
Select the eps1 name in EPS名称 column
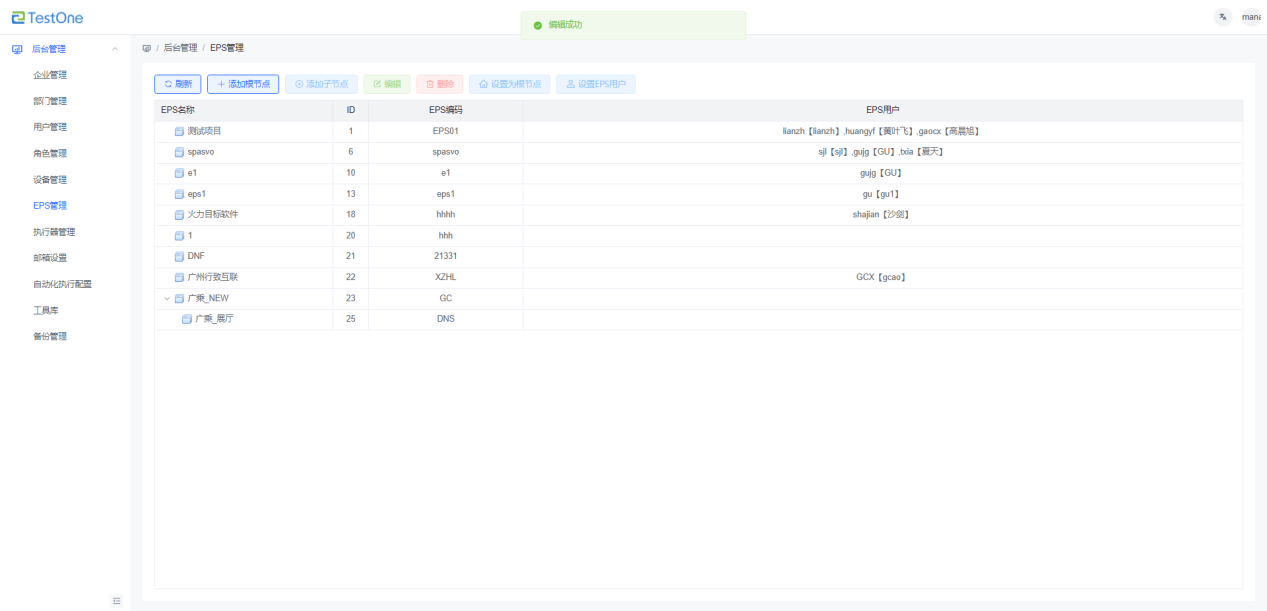click(196, 194)
